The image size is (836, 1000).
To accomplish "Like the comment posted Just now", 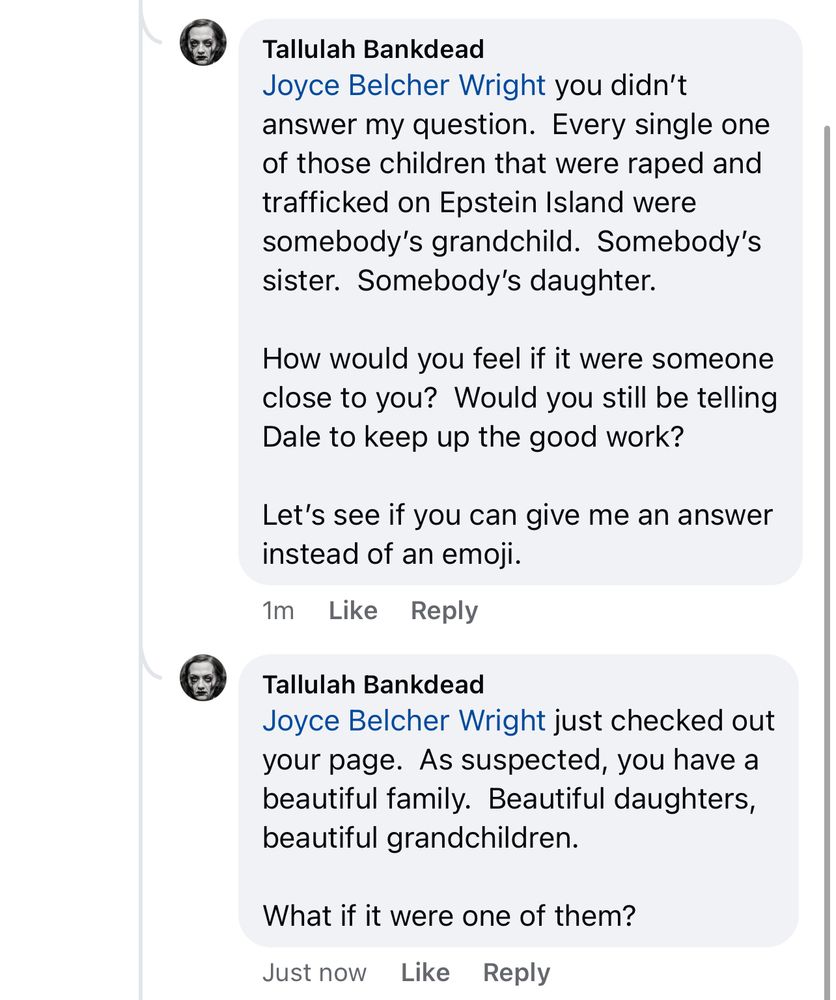I will pyautogui.click(x=425, y=972).
